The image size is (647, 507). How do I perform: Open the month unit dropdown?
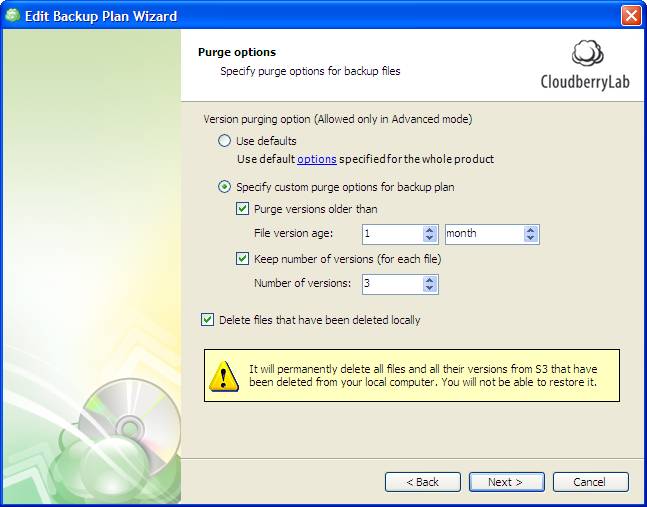tap(492, 234)
